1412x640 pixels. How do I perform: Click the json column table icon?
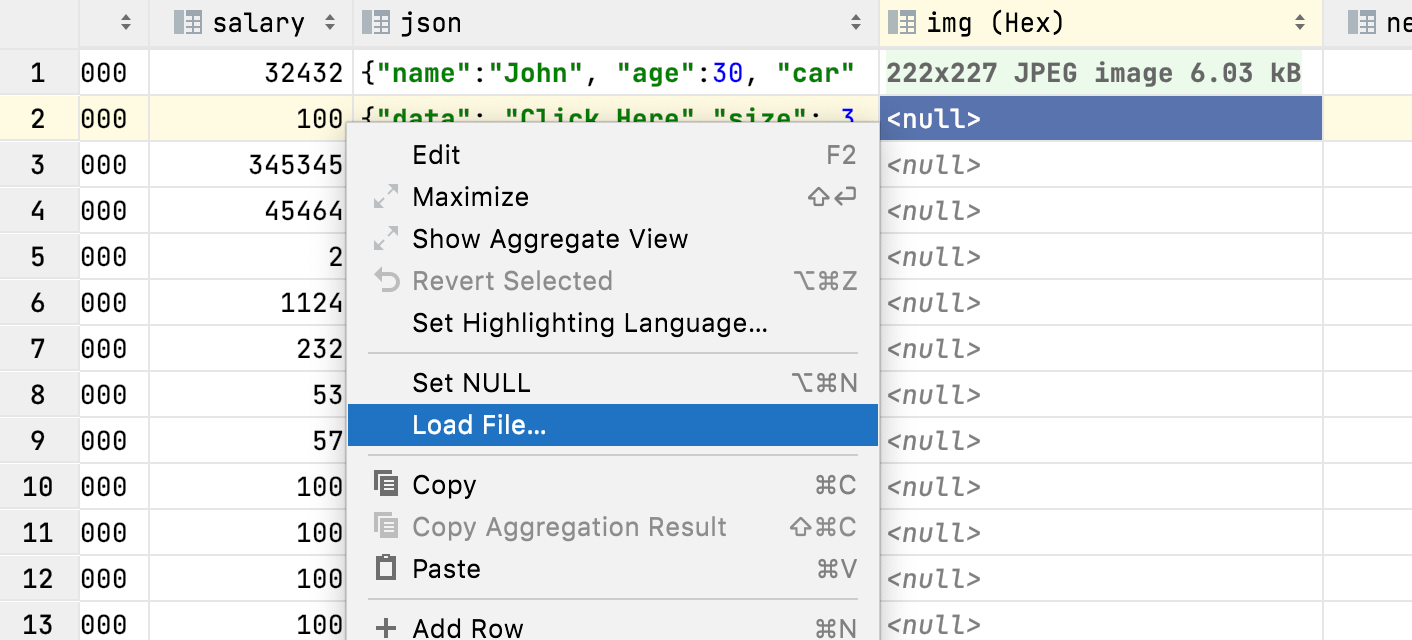click(375, 23)
